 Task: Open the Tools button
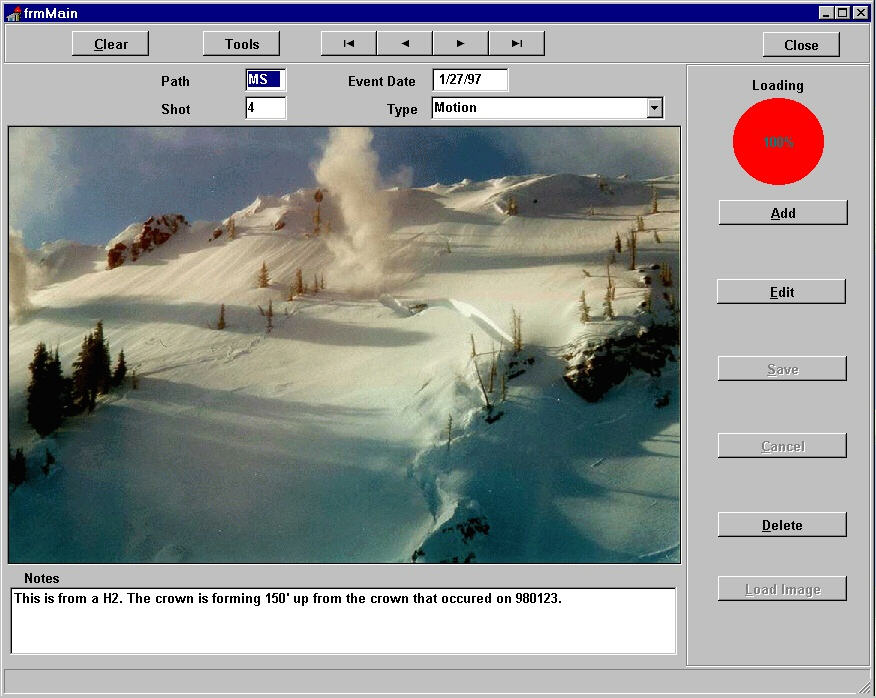tap(241, 44)
